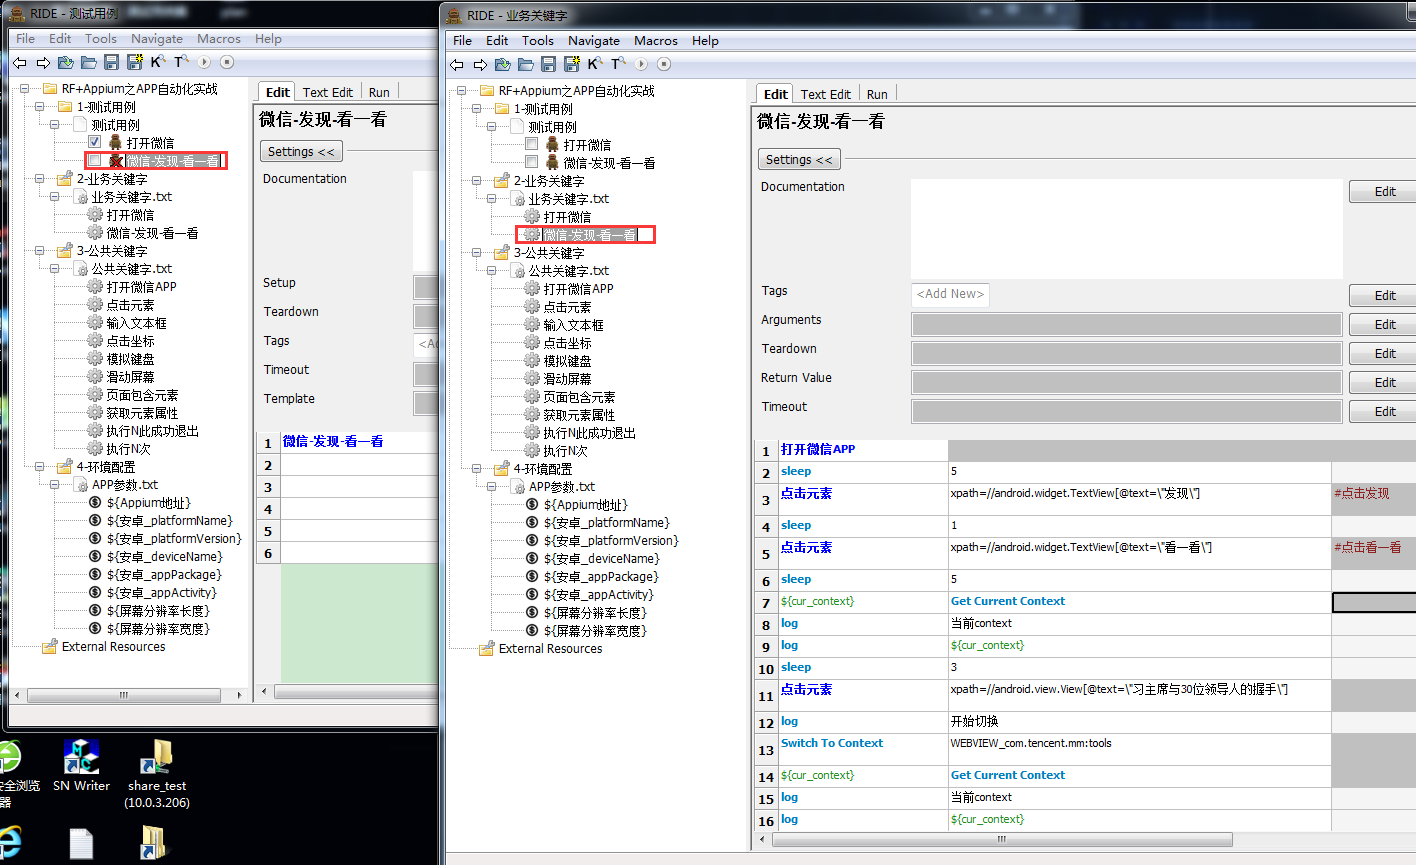Collapse 3-公共关键字 folder in 测试用例 window tree

[40, 251]
